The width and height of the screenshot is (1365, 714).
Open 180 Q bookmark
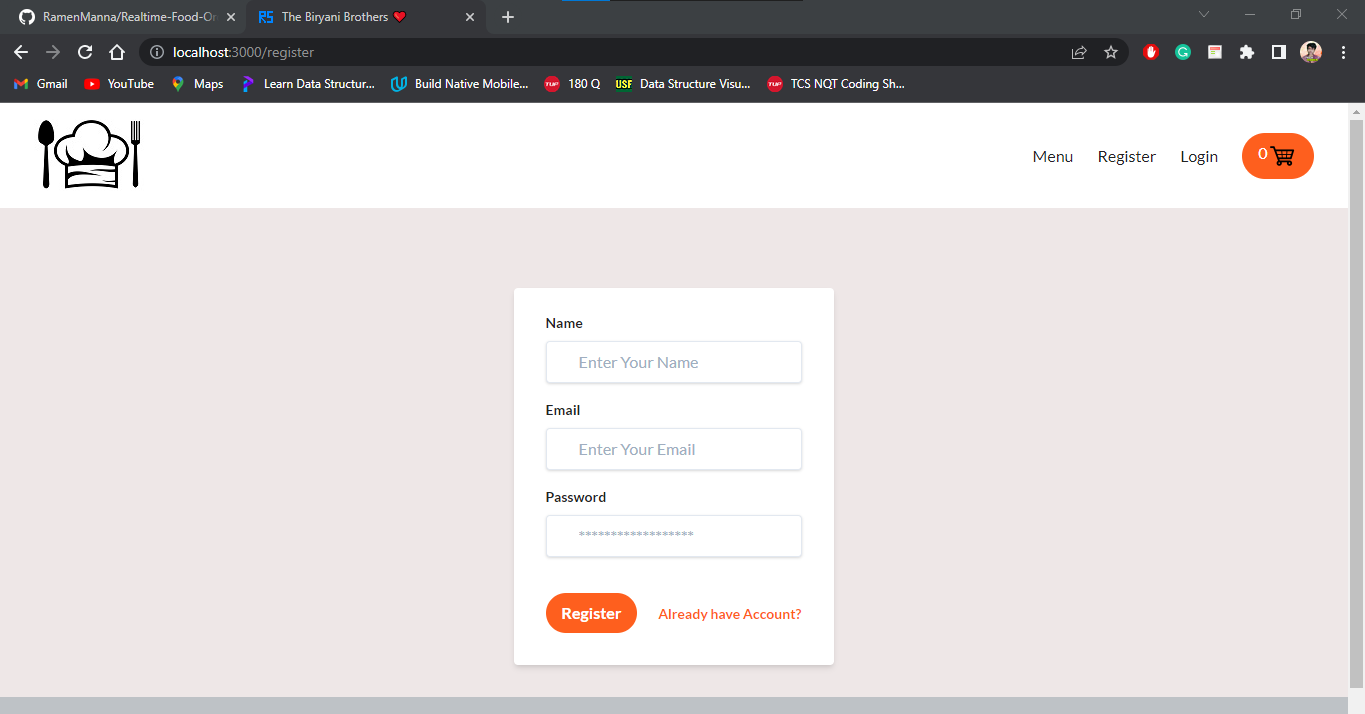(x=572, y=84)
